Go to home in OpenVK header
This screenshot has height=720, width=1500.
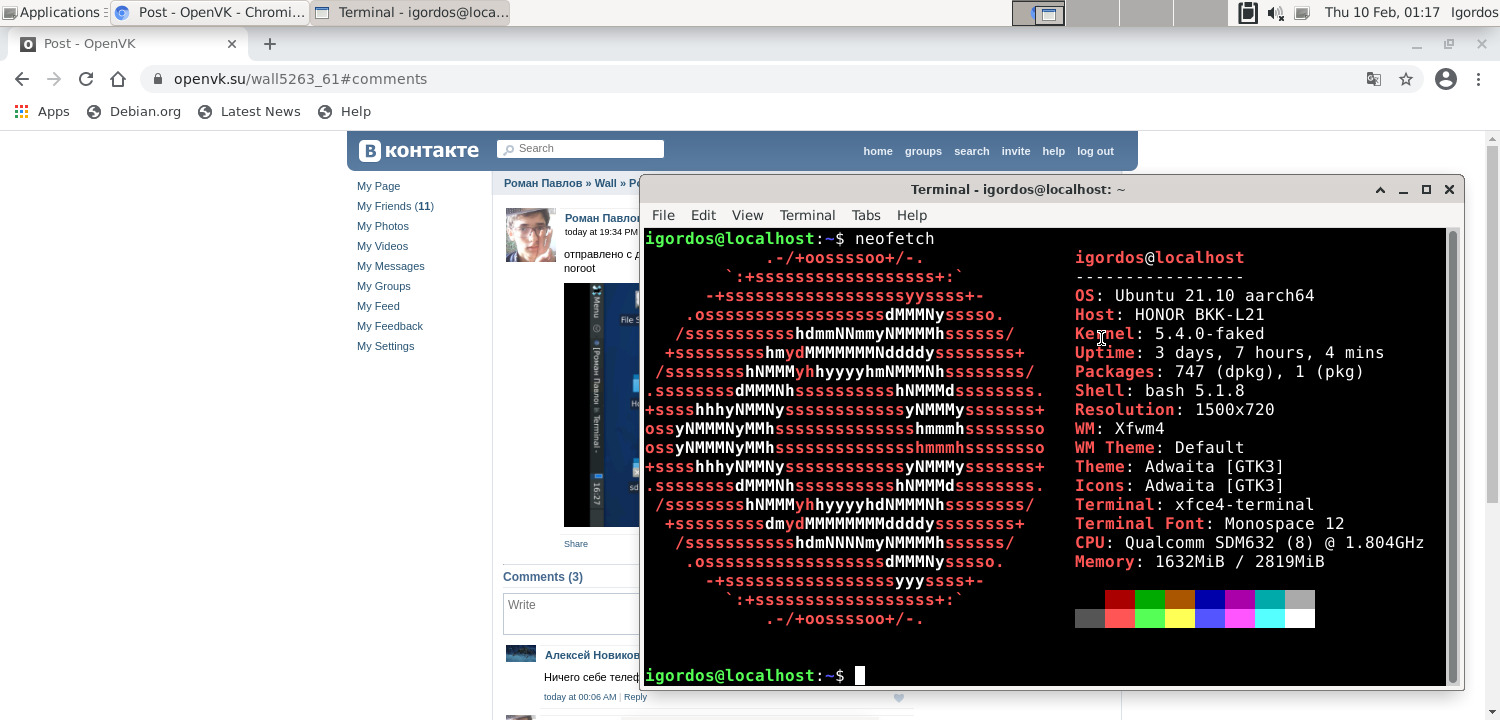click(878, 152)
